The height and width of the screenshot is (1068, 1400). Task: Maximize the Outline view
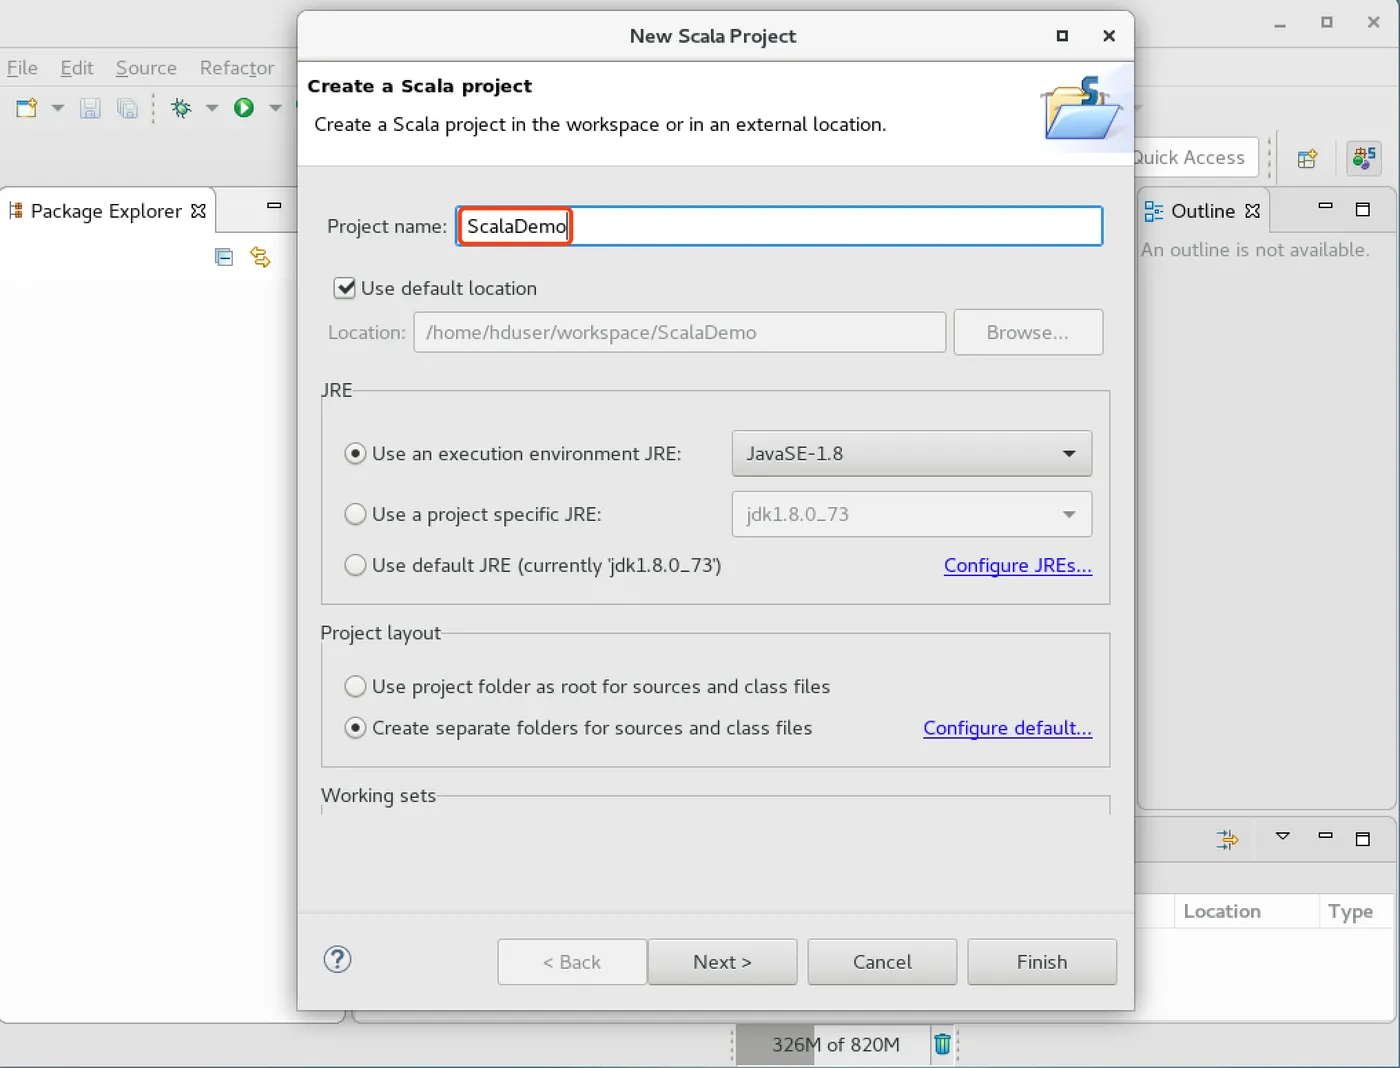pyautogui.click(x=1362, y=209)
